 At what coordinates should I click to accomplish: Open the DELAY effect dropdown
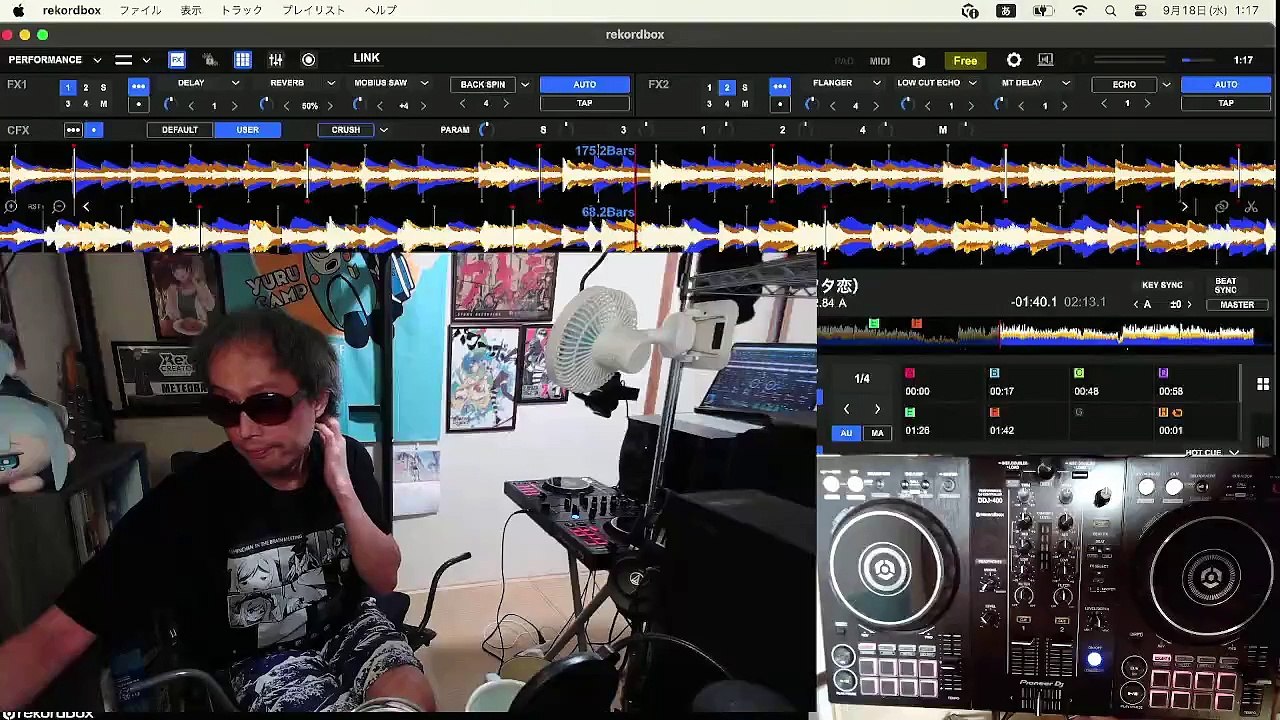click(235, 84)
